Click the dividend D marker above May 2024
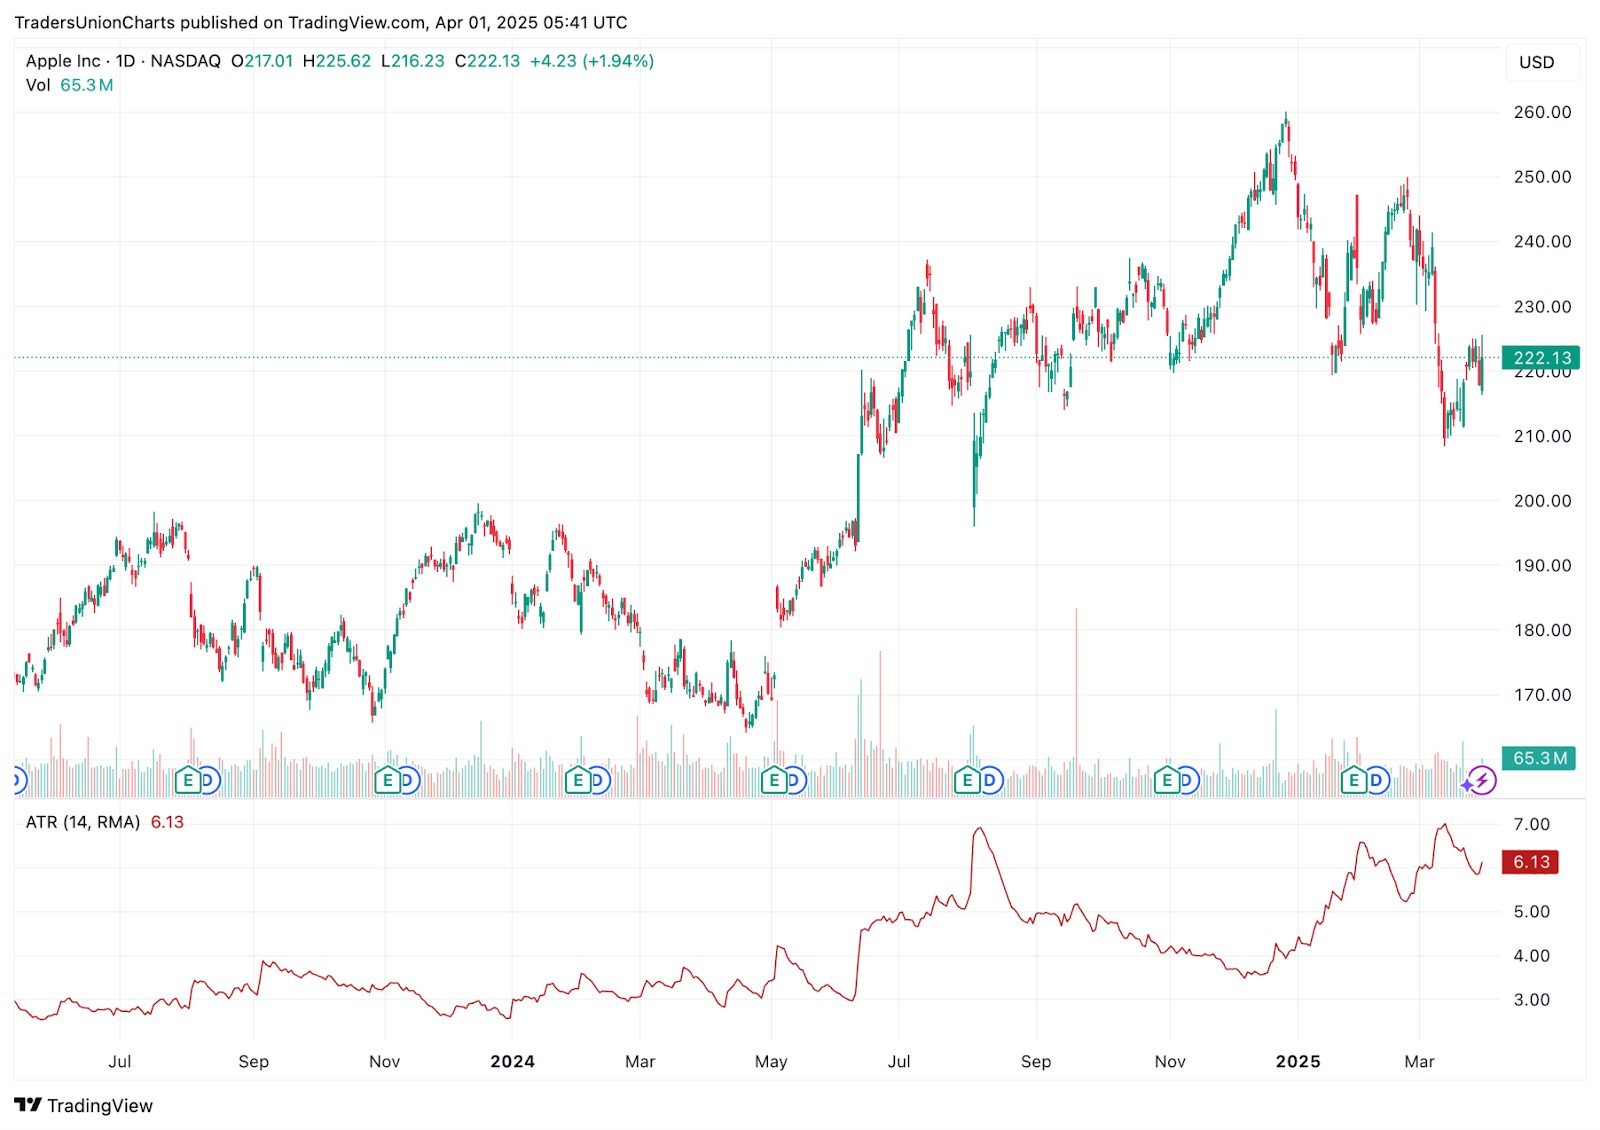 (x=794, y=780)
